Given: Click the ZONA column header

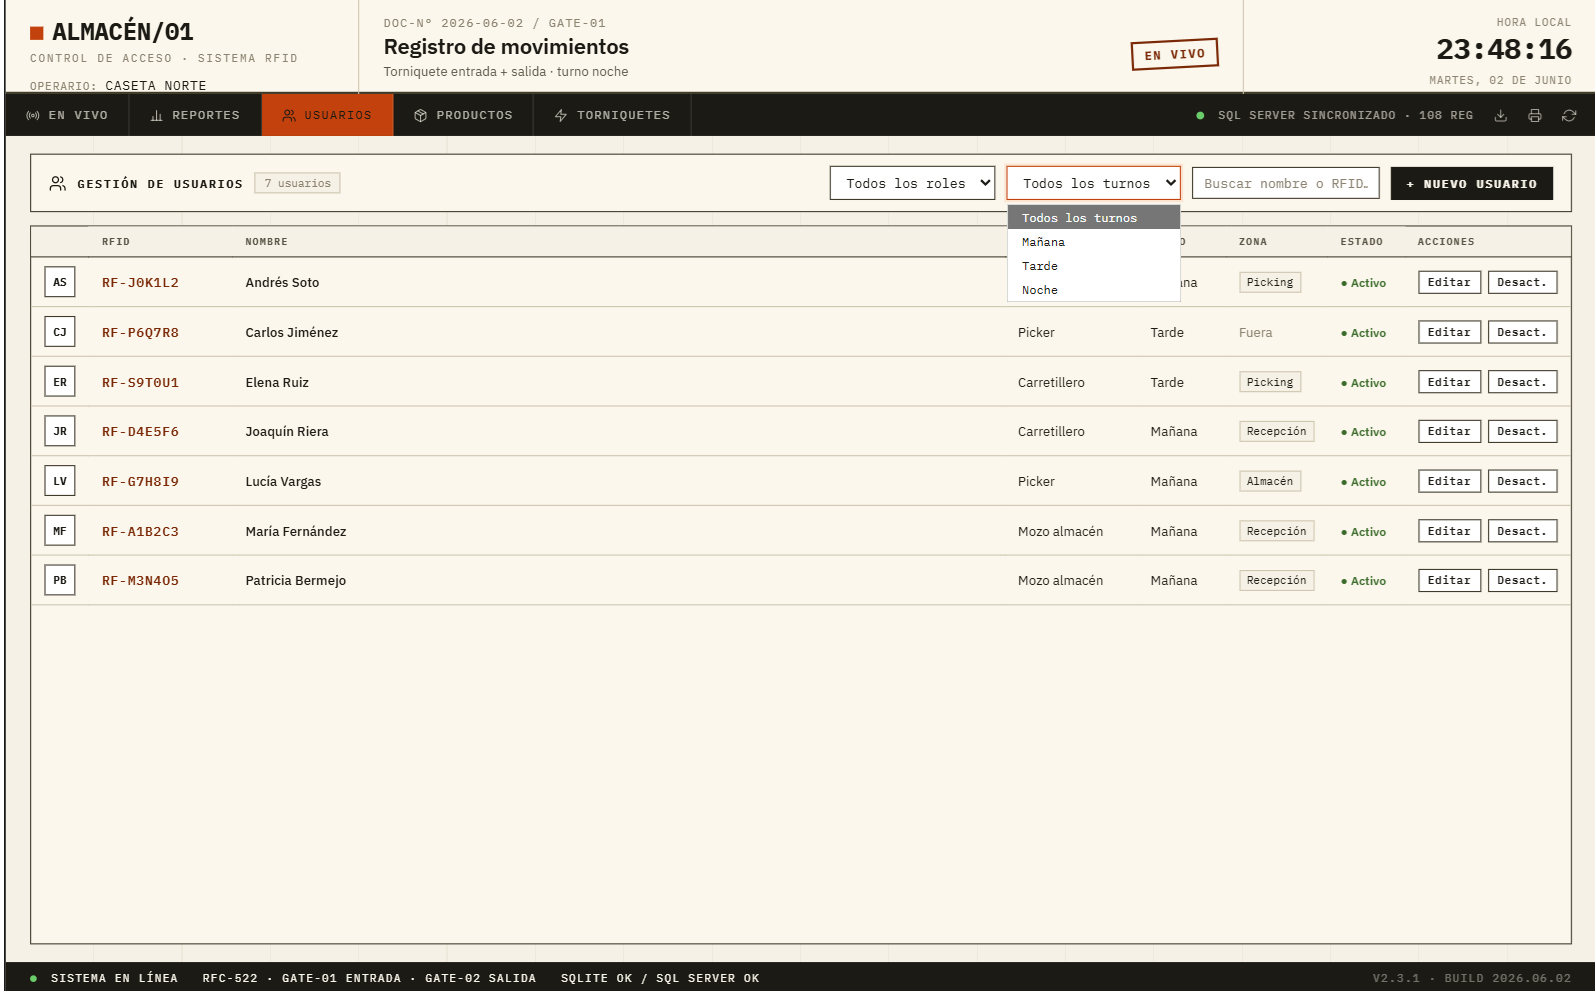Looking at the screenshot, I should pyautogui.click(x=1253, y=242).
